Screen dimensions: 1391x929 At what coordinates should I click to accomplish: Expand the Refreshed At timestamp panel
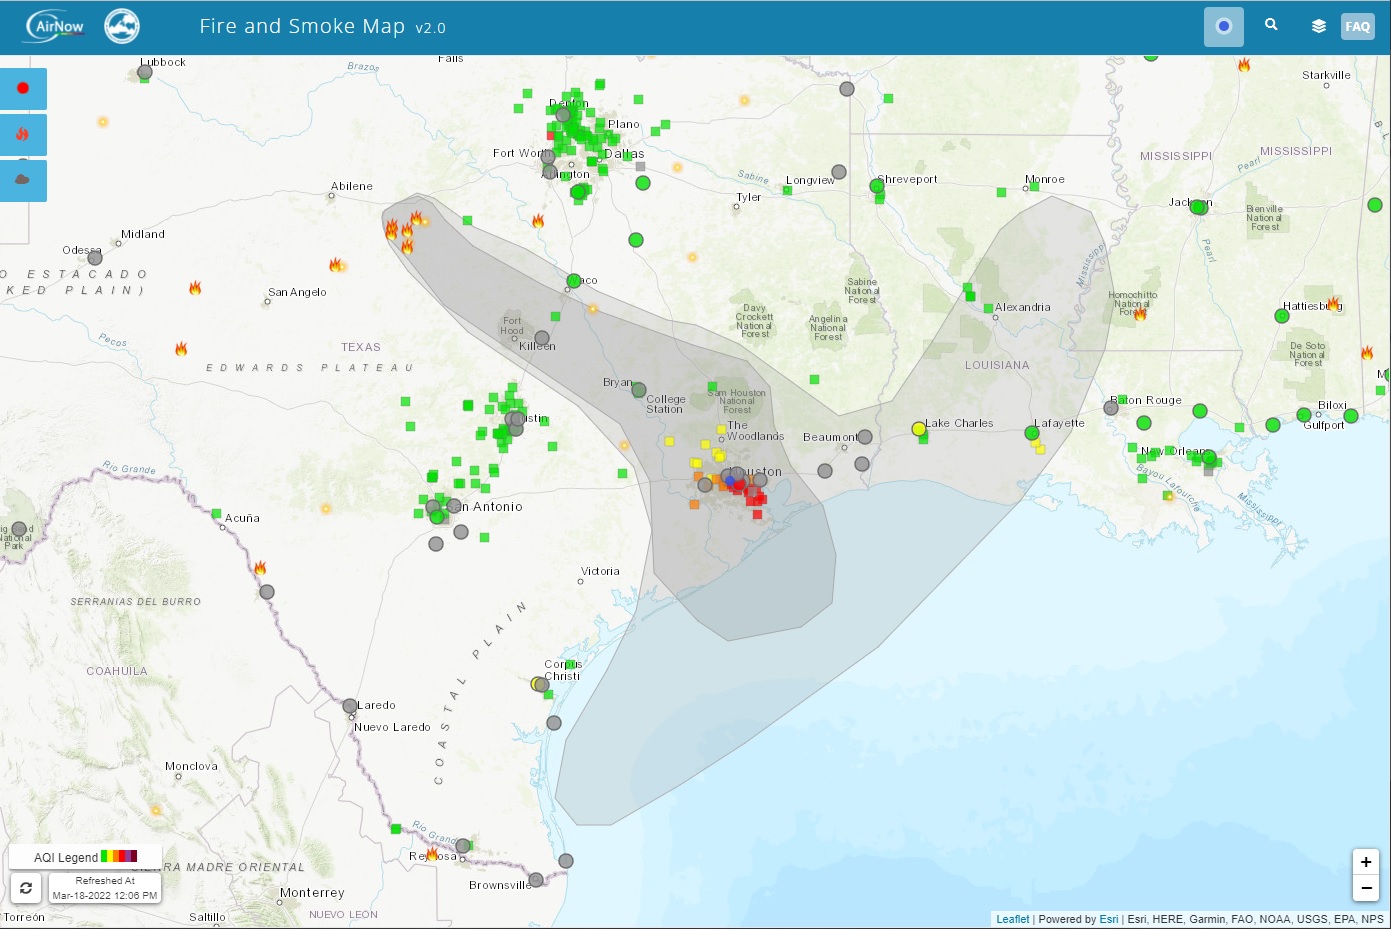pos(103,887)
